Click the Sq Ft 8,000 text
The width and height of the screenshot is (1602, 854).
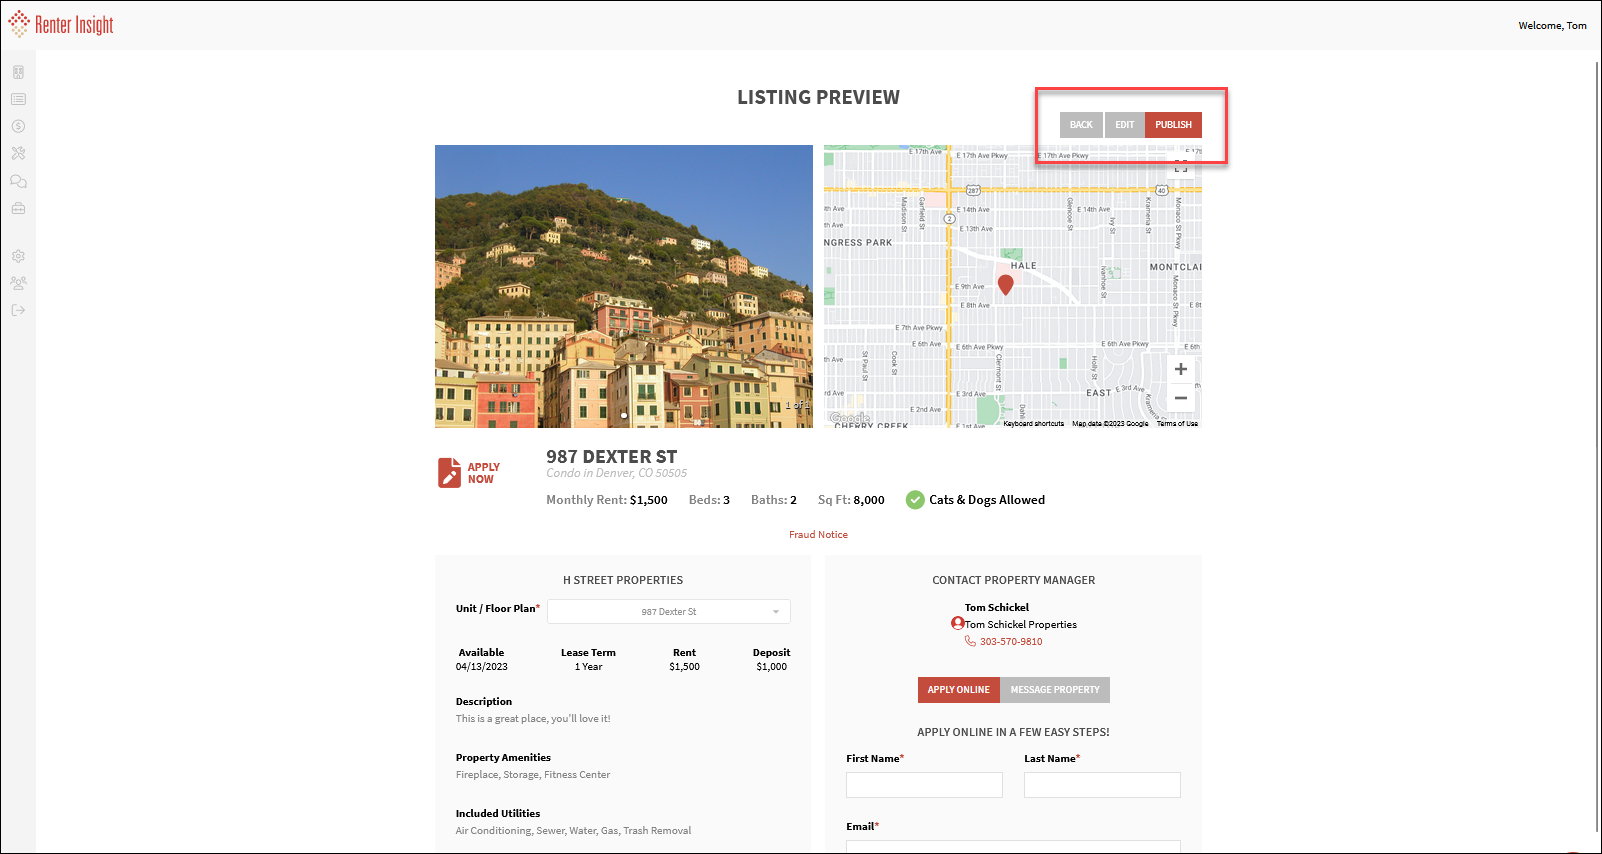851,500
